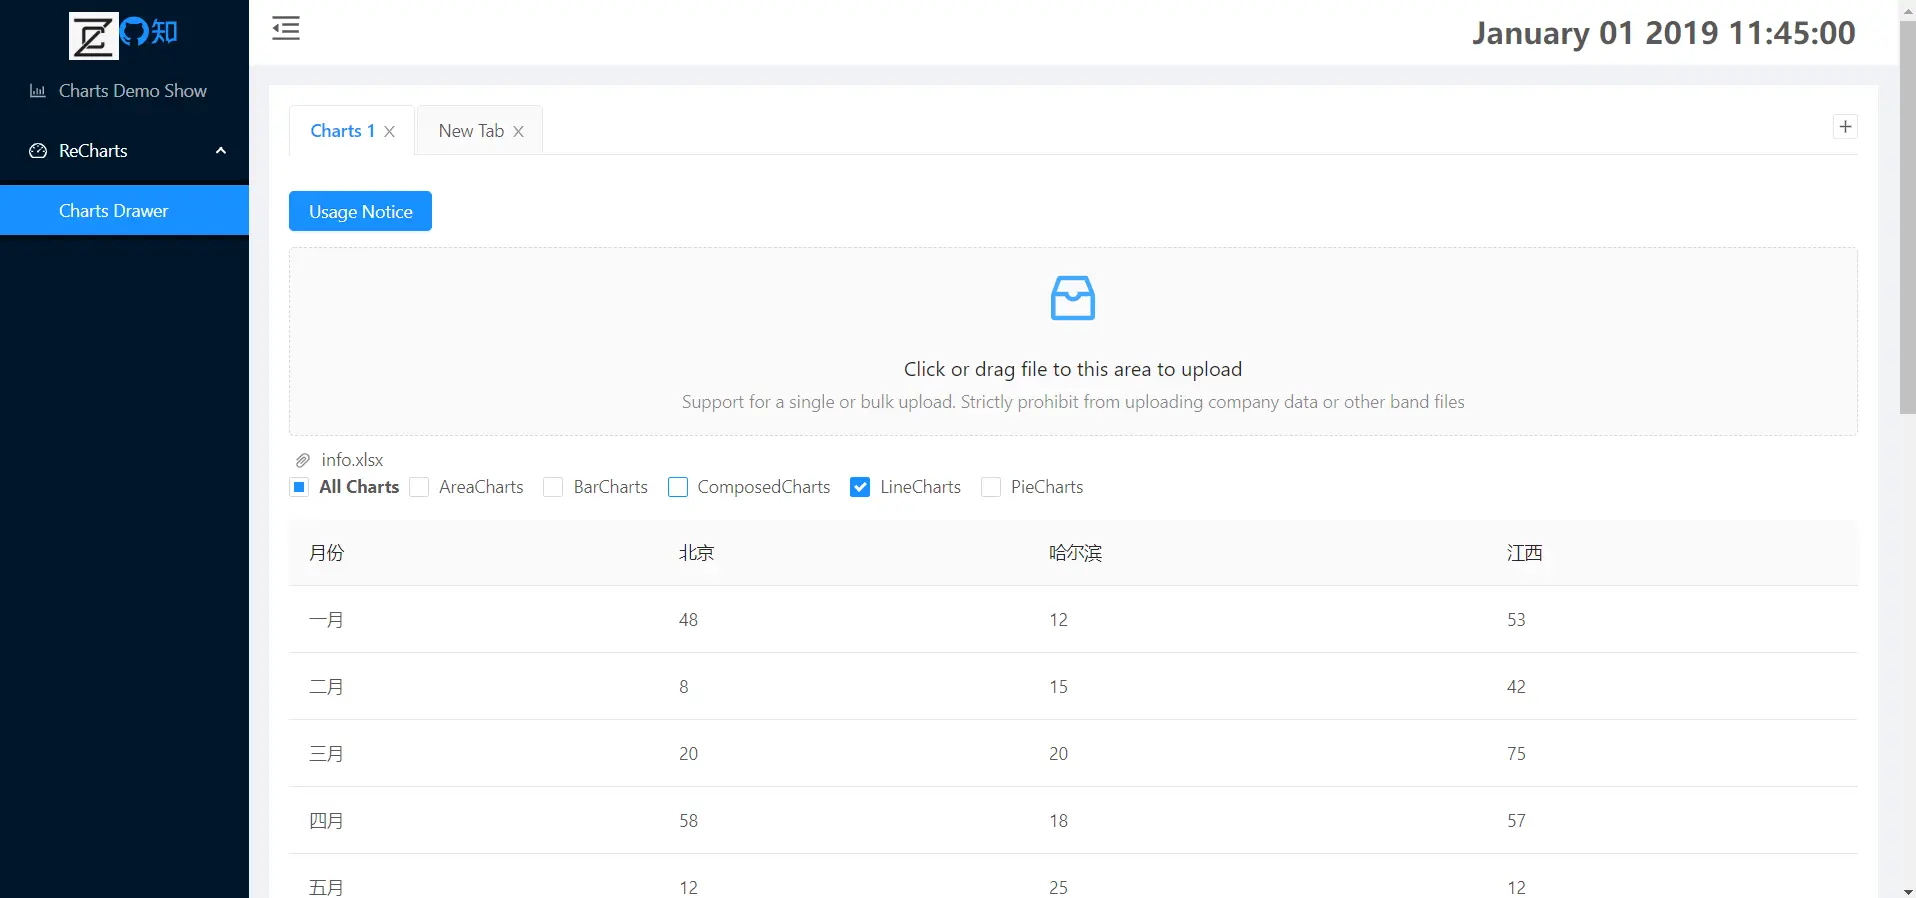
Task: Open the info.xlsx uploaded file link
Action: 352,460
